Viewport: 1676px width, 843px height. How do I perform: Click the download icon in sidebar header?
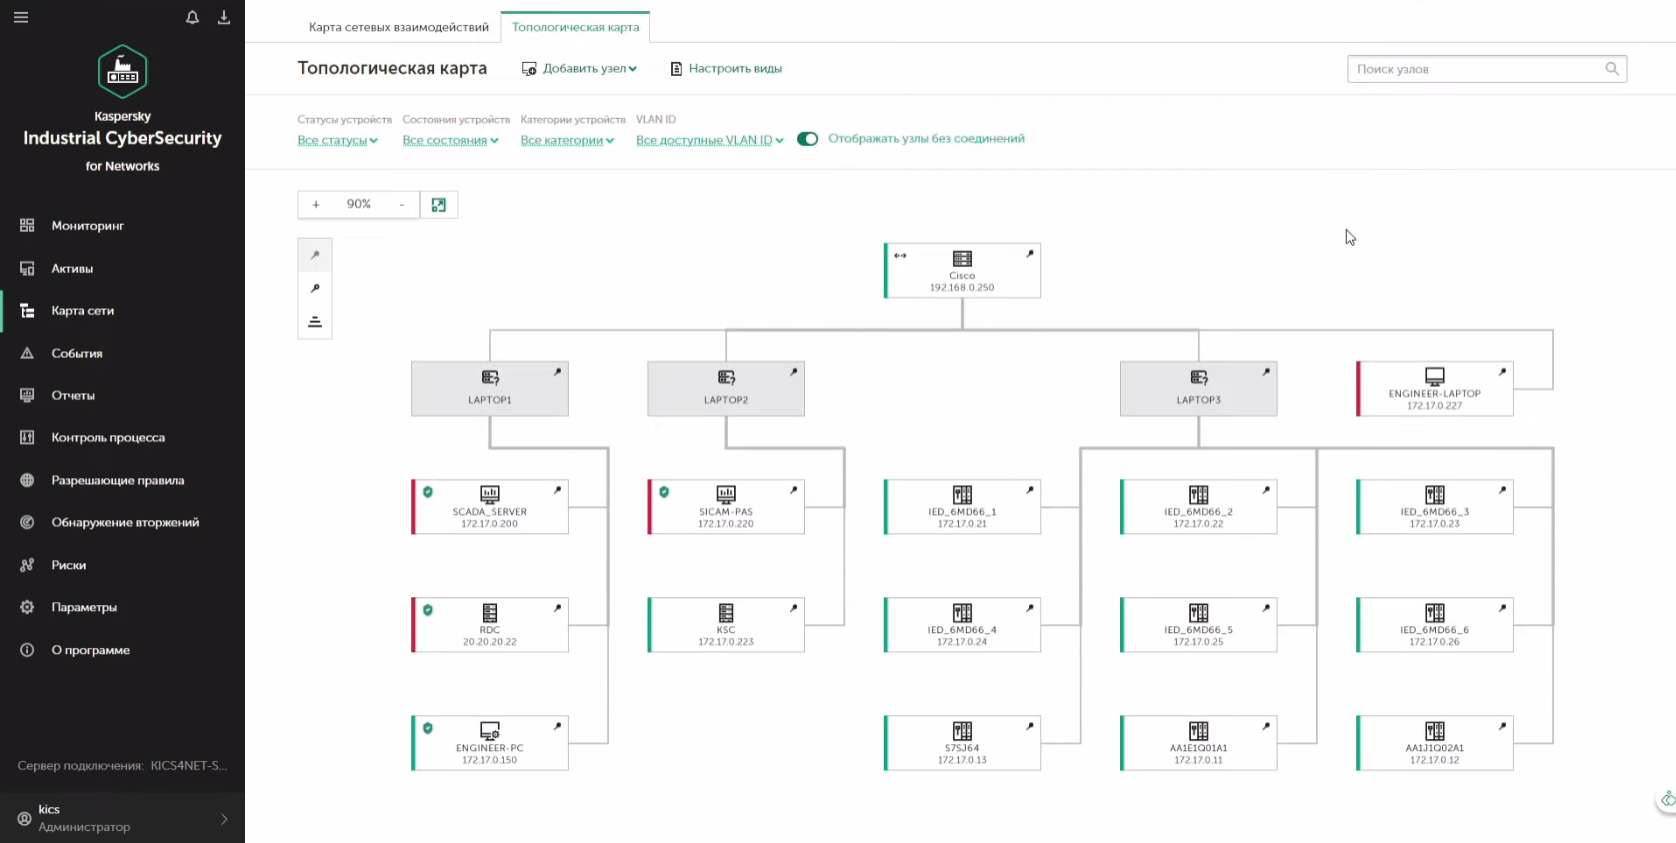click(x=224, y=17)
